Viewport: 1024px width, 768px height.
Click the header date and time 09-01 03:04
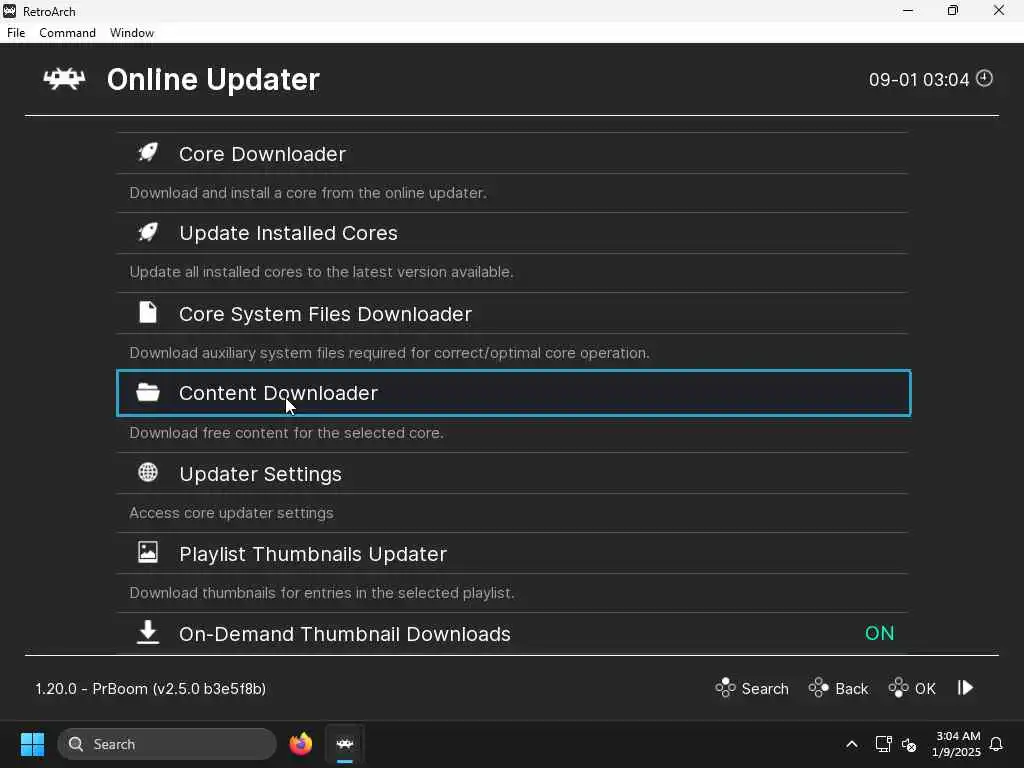919,80
